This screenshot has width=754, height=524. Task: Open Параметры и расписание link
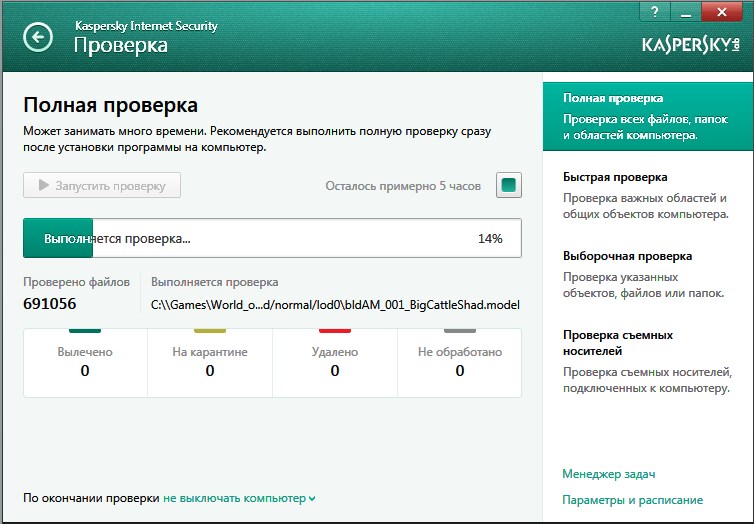pos(633,500)
